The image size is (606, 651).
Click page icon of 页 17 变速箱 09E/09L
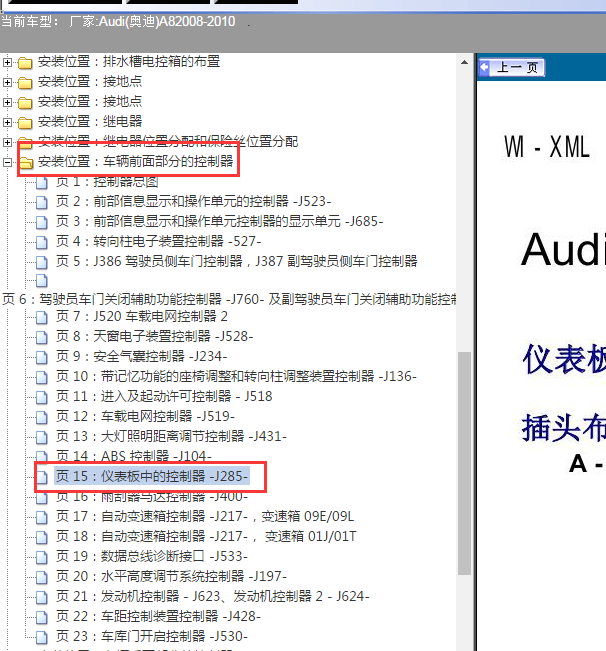[x=42, y=517]
